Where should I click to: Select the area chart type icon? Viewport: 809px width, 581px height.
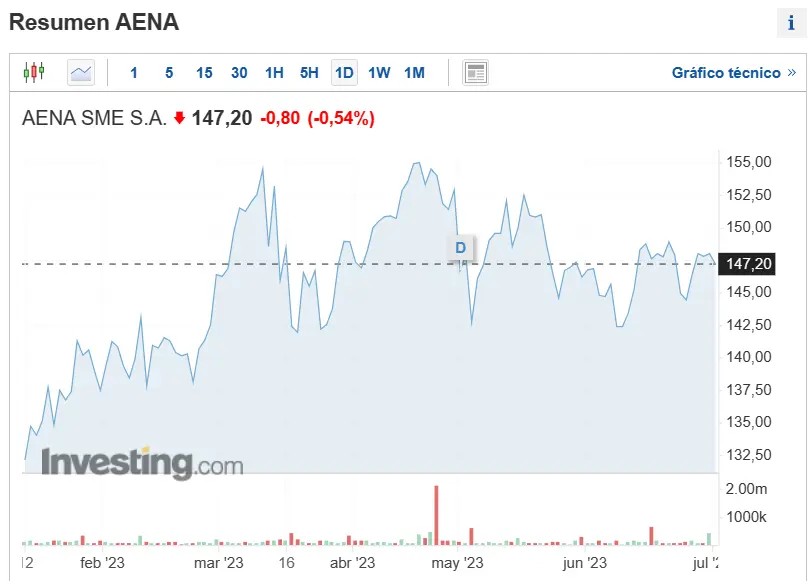81,72
